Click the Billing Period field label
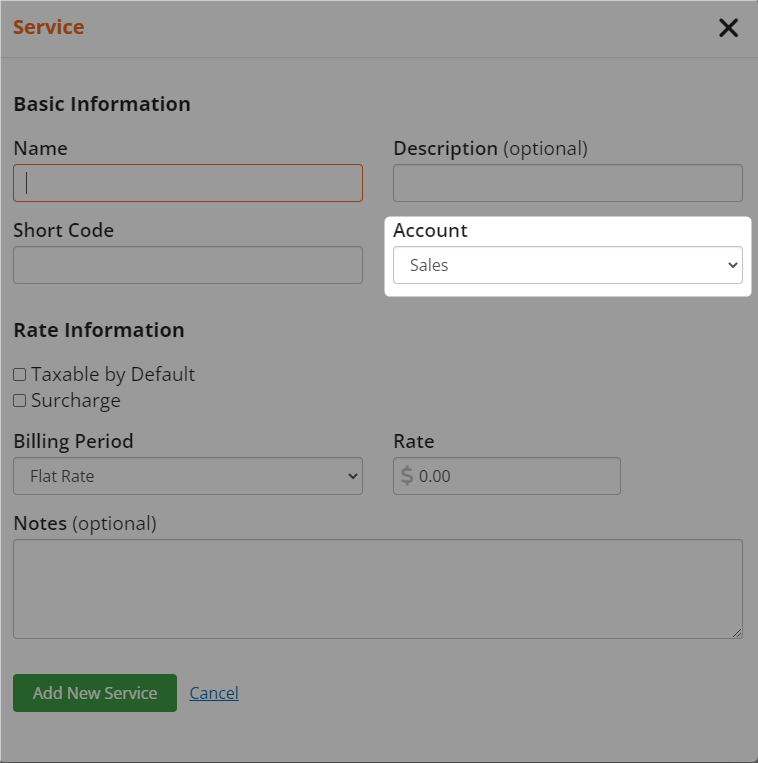The height and width of the screenshot is (763, 758). [x=73, y=441]
